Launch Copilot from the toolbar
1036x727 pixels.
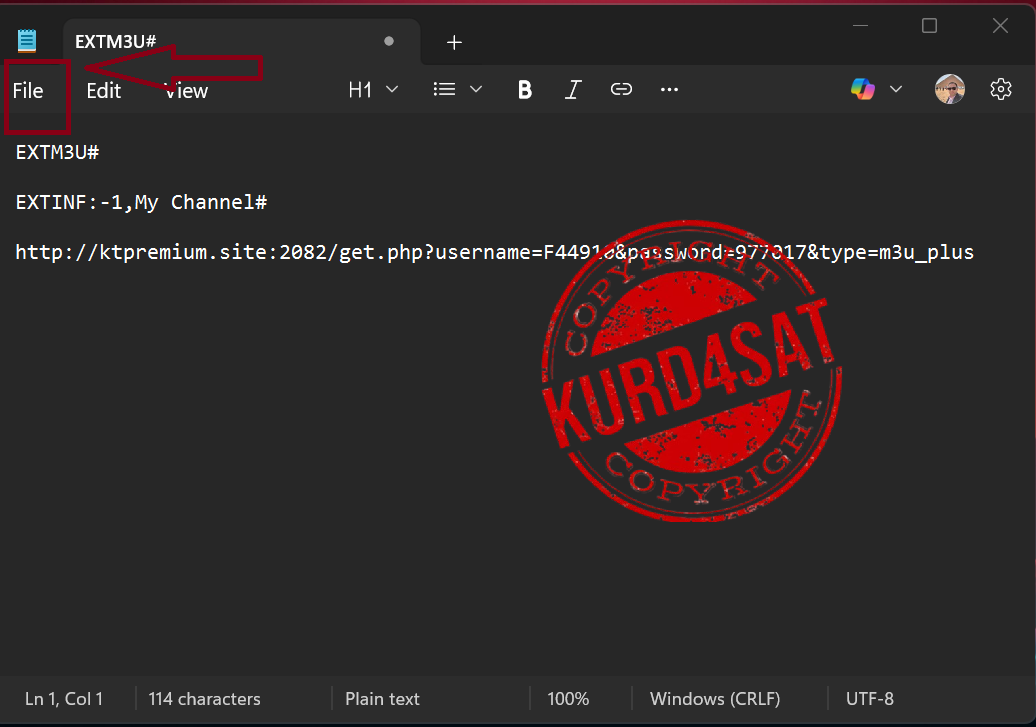pyautogui.click(x=862, y=89)
